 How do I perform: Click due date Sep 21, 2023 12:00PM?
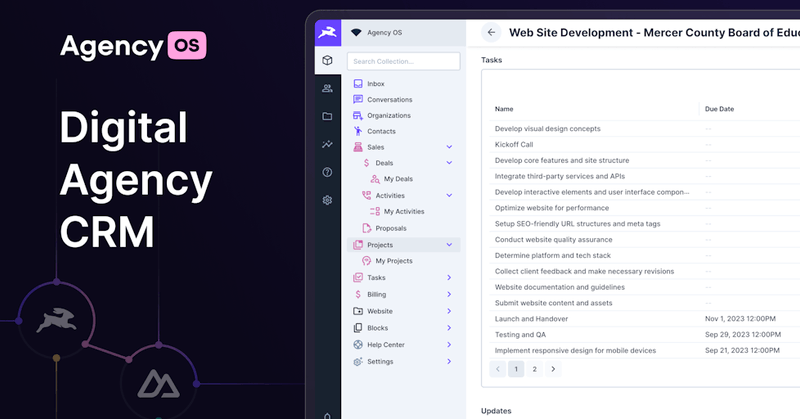point(742,350)
